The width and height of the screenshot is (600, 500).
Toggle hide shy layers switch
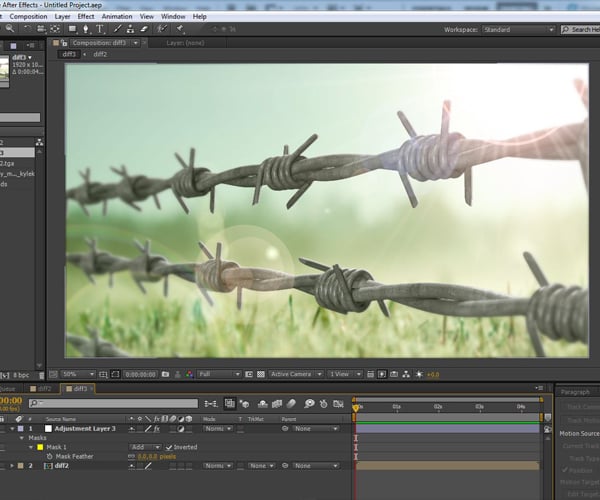pyautogui.click(x=262, y=404)
